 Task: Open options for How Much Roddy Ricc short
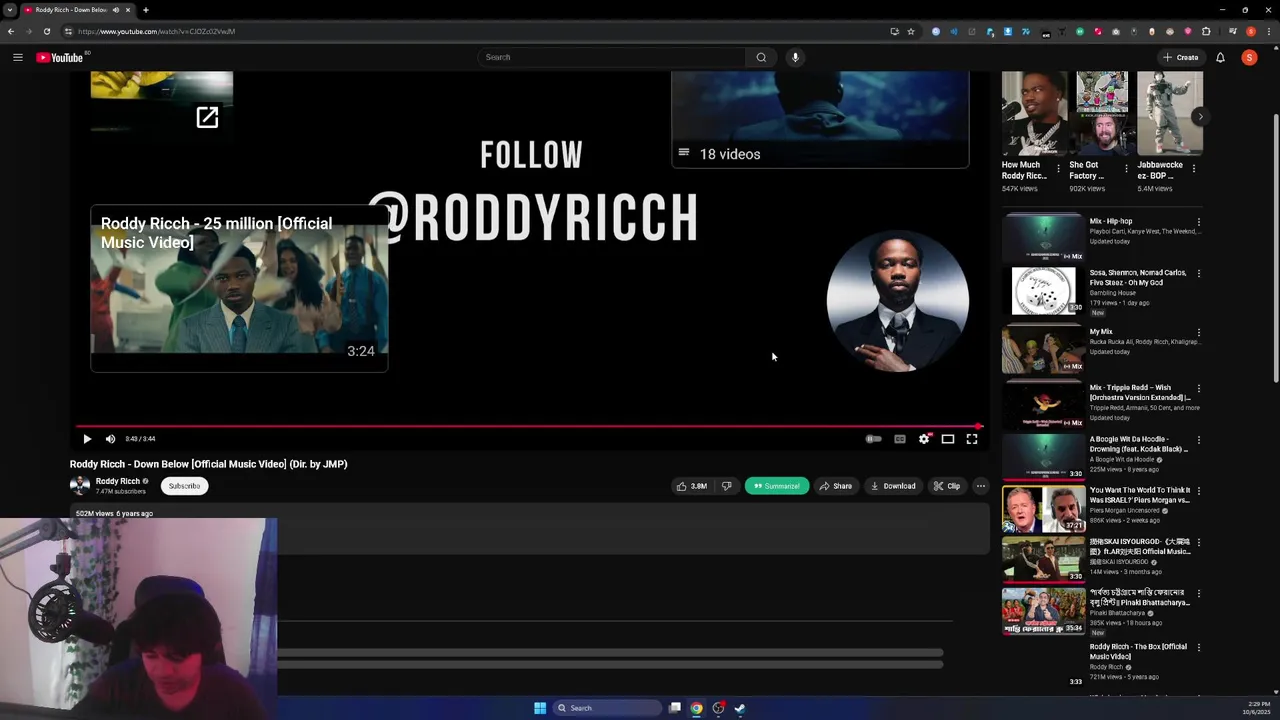pyautogui.click(x=1058, y=169)
